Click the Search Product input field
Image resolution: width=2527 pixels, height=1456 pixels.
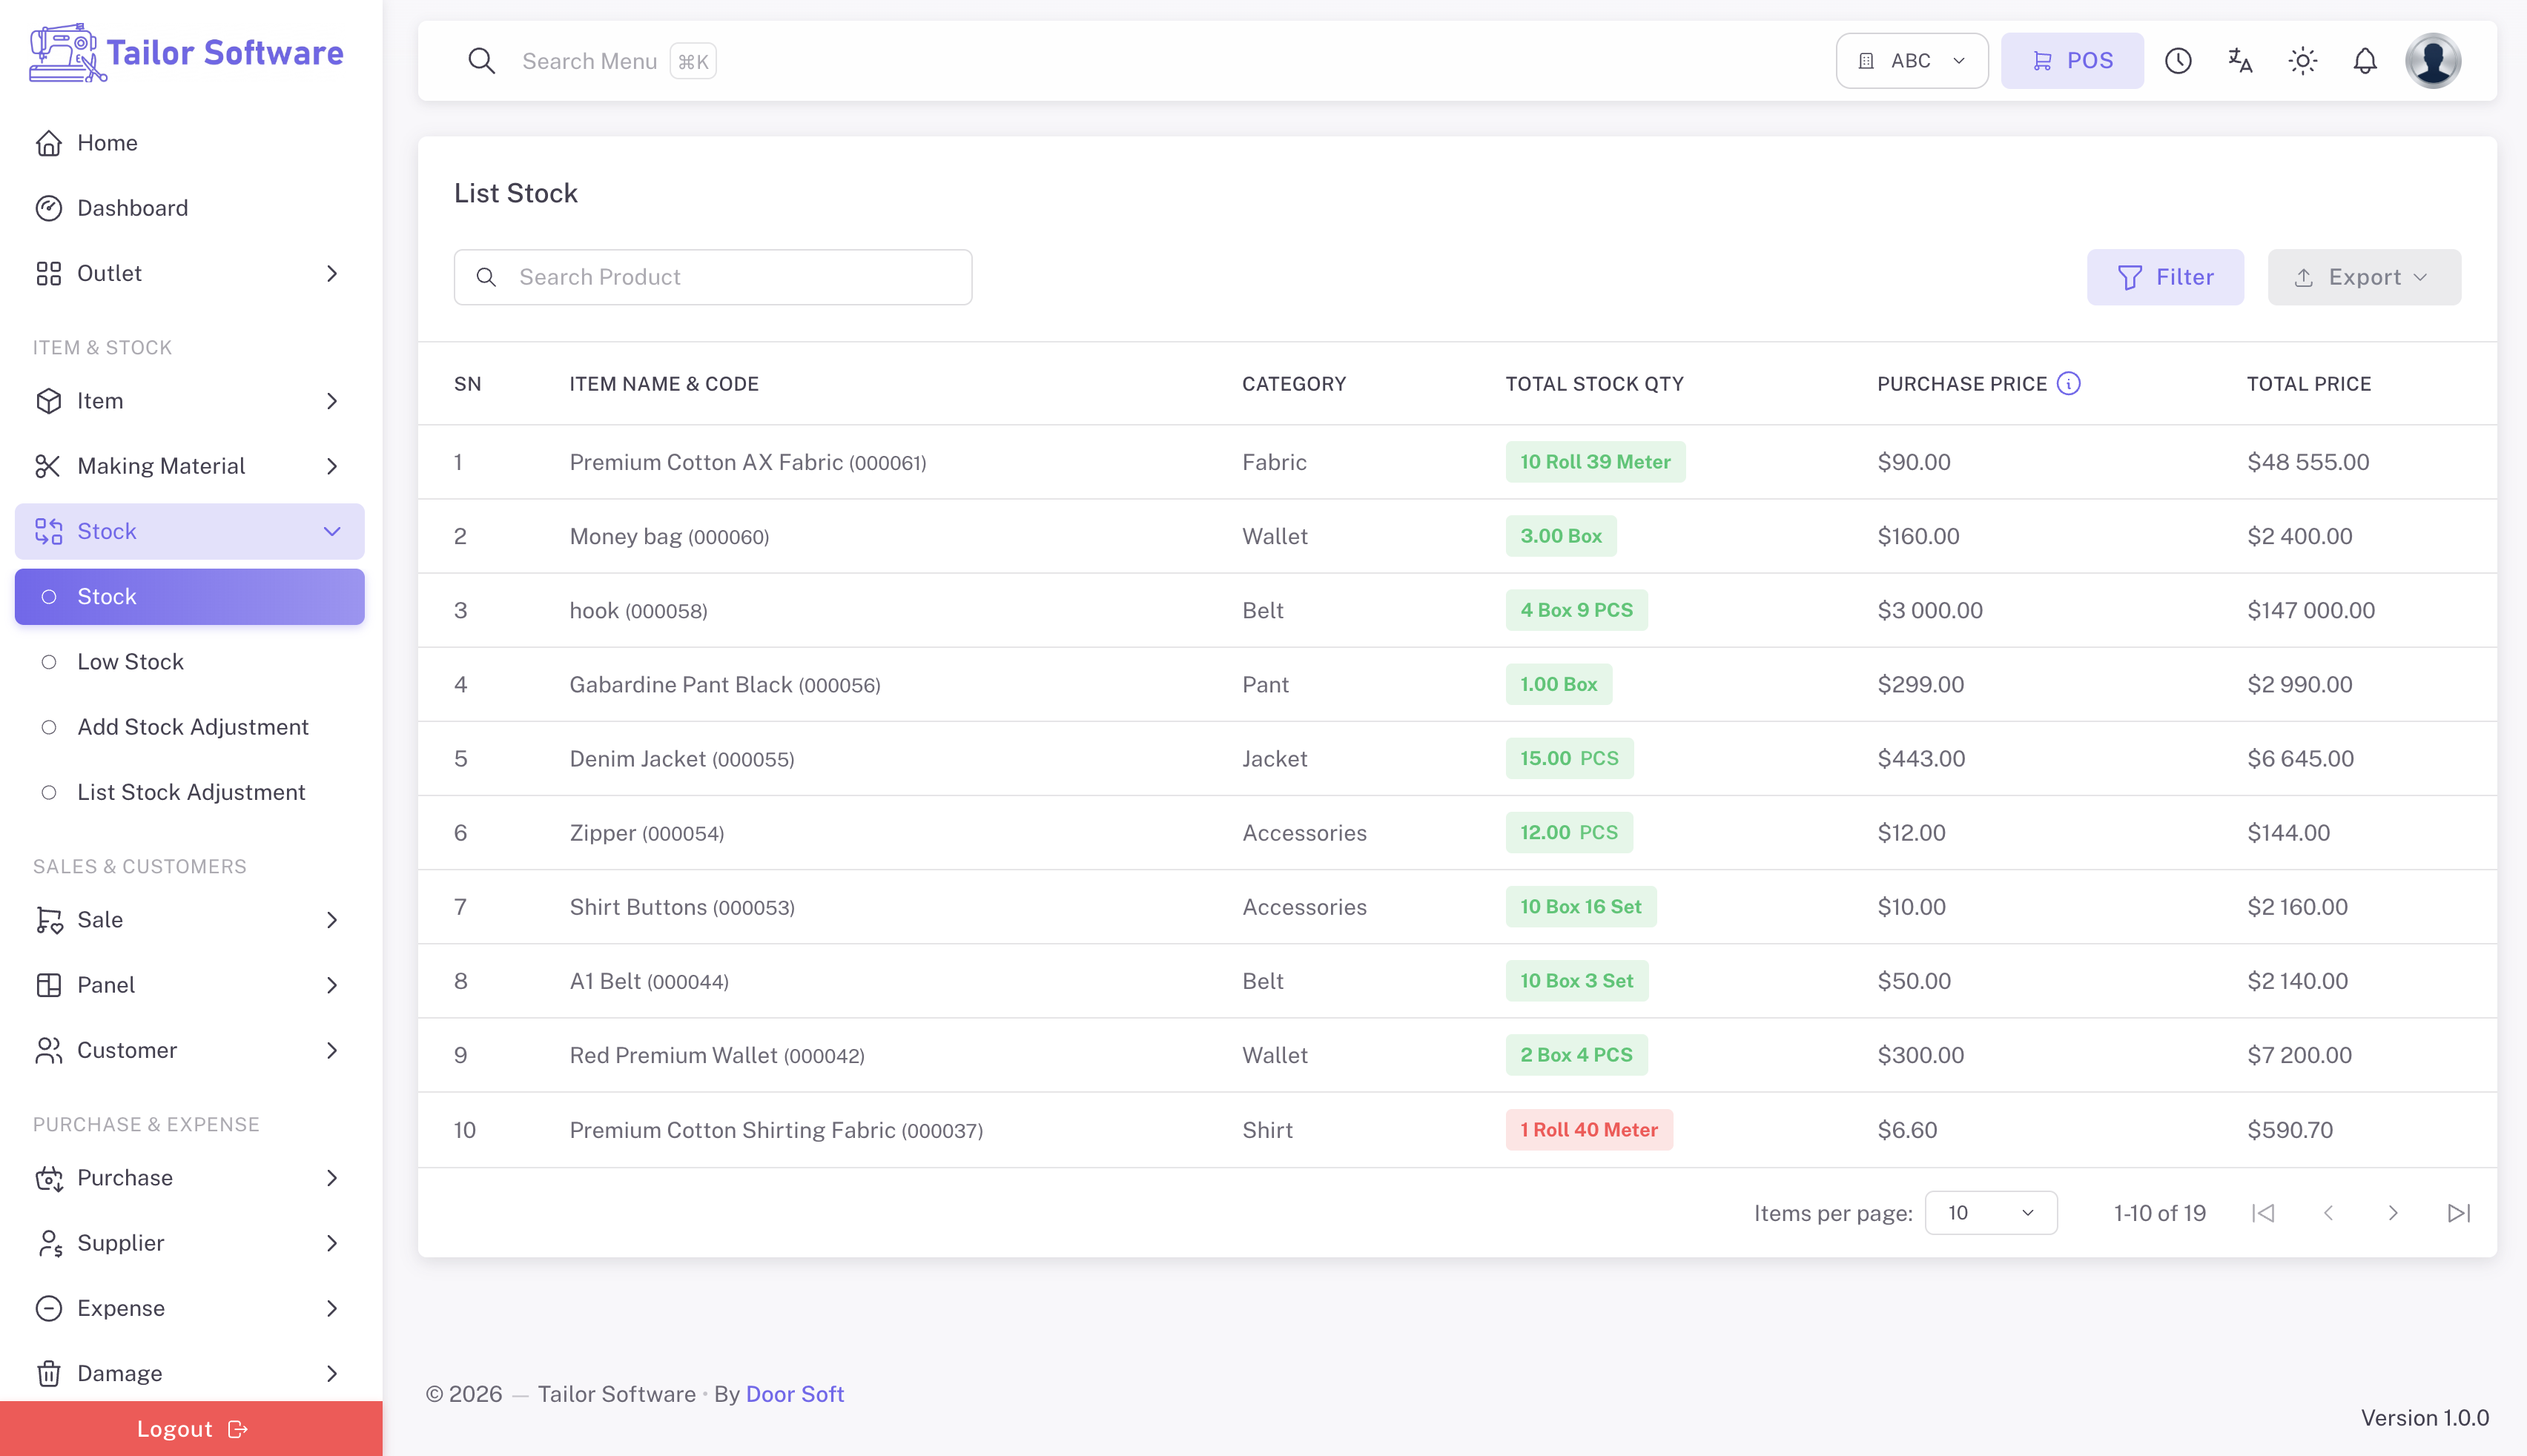point(712,277)
